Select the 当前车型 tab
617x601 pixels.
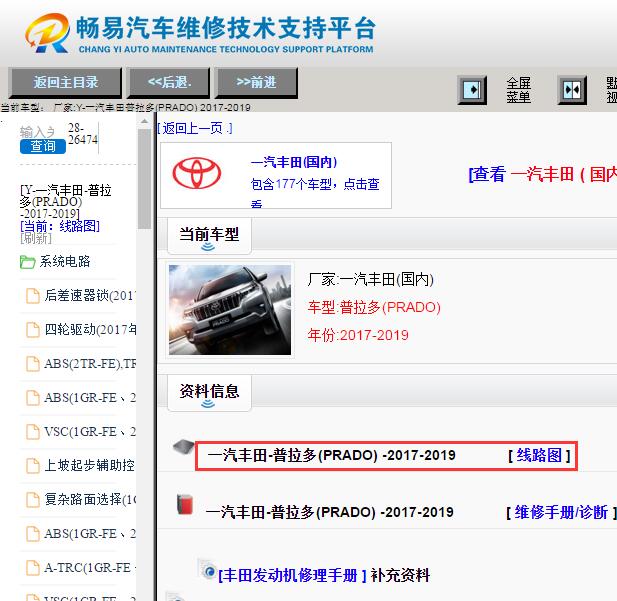(209, 236)
